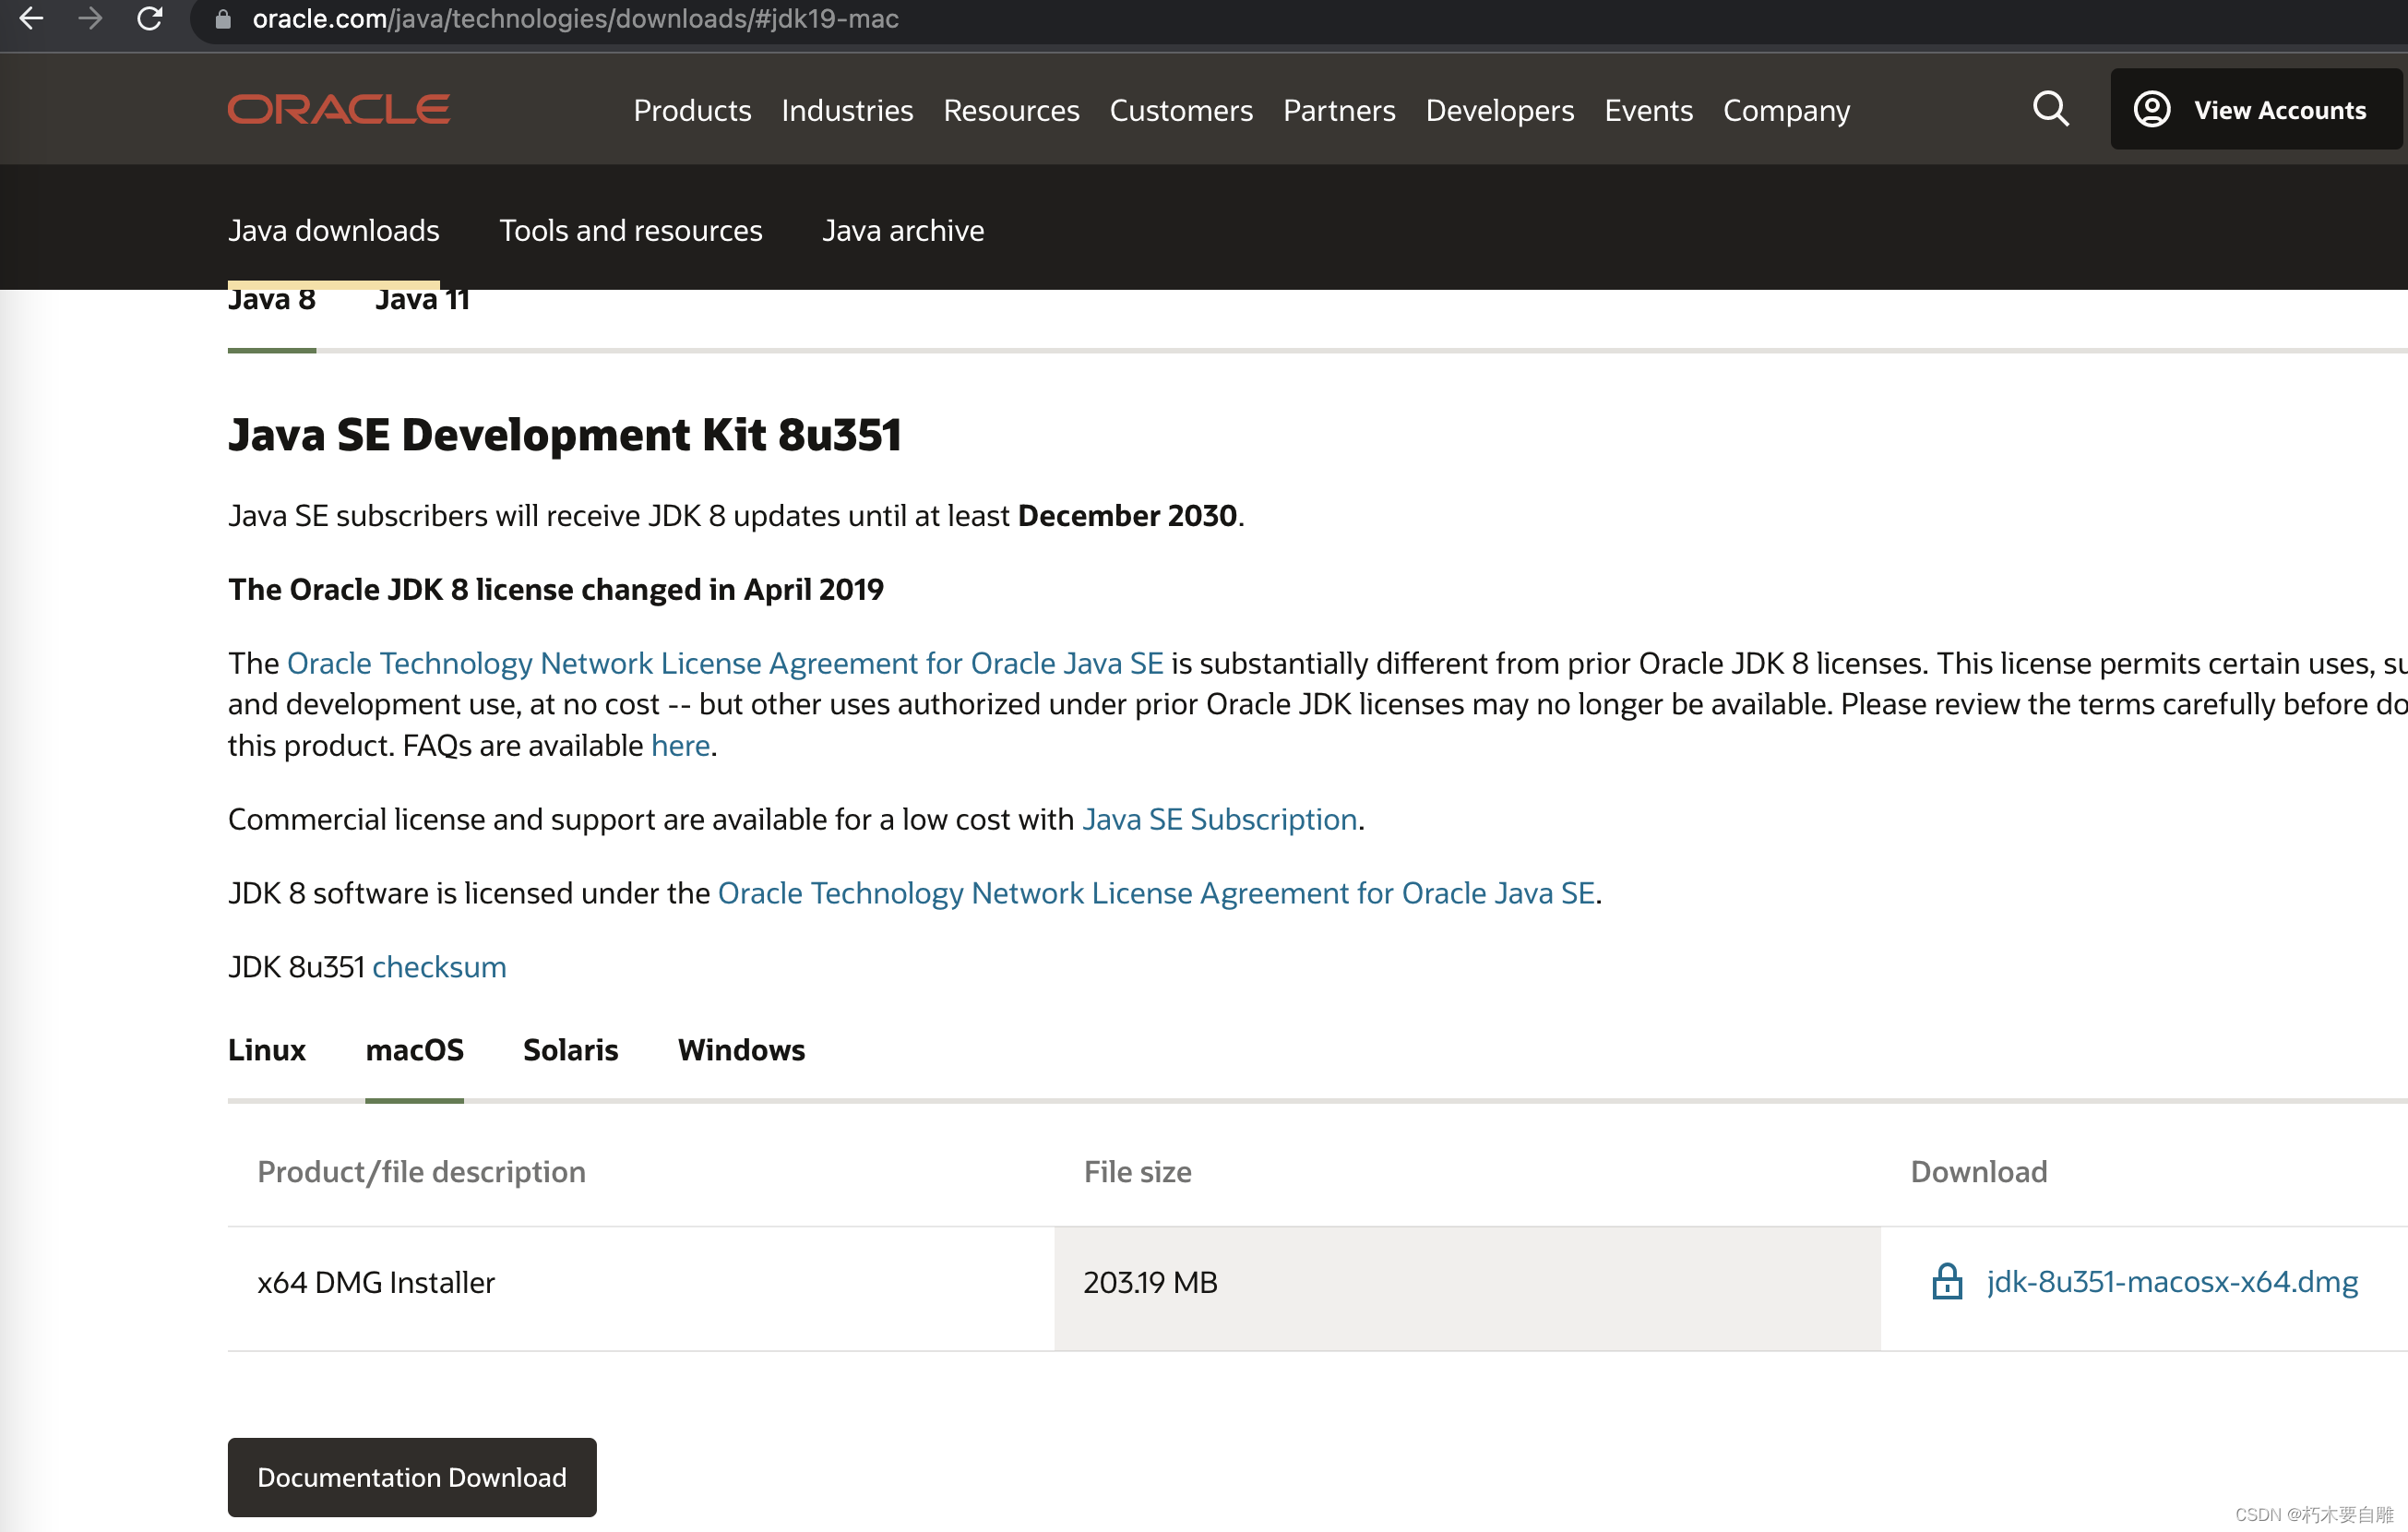Click the 'Download' column header
The width and height of the screenshot is (2408, 1532).
(1978, 1172)
